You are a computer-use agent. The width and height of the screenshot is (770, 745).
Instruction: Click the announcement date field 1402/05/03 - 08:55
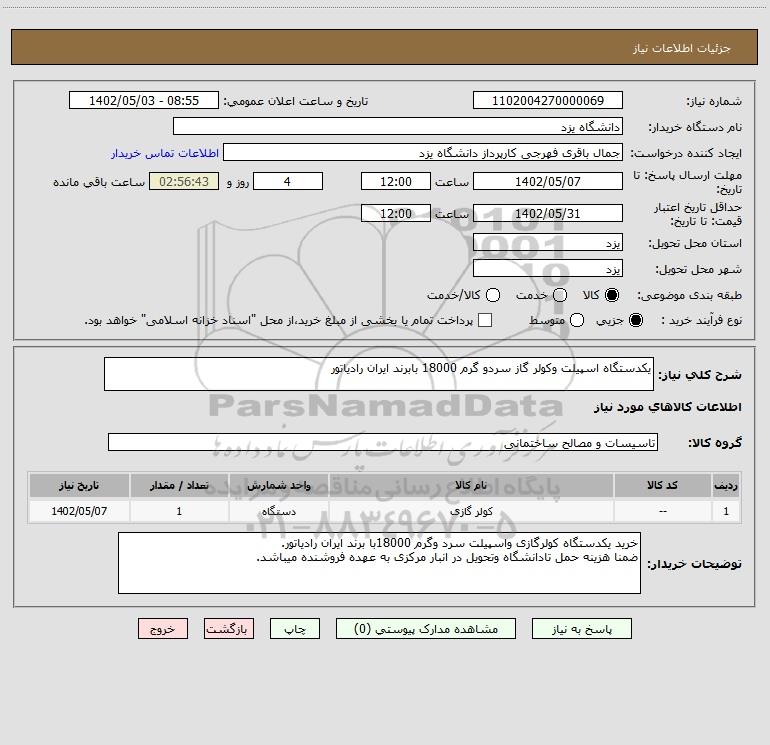coord(144,100)
